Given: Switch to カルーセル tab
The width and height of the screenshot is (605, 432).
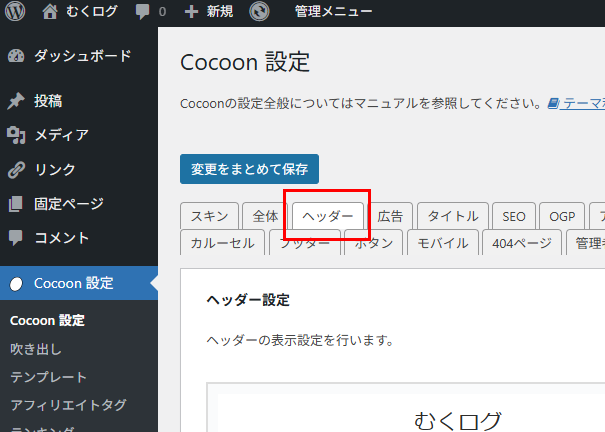Looking at the screenshot, I should (x=222, y=243).
